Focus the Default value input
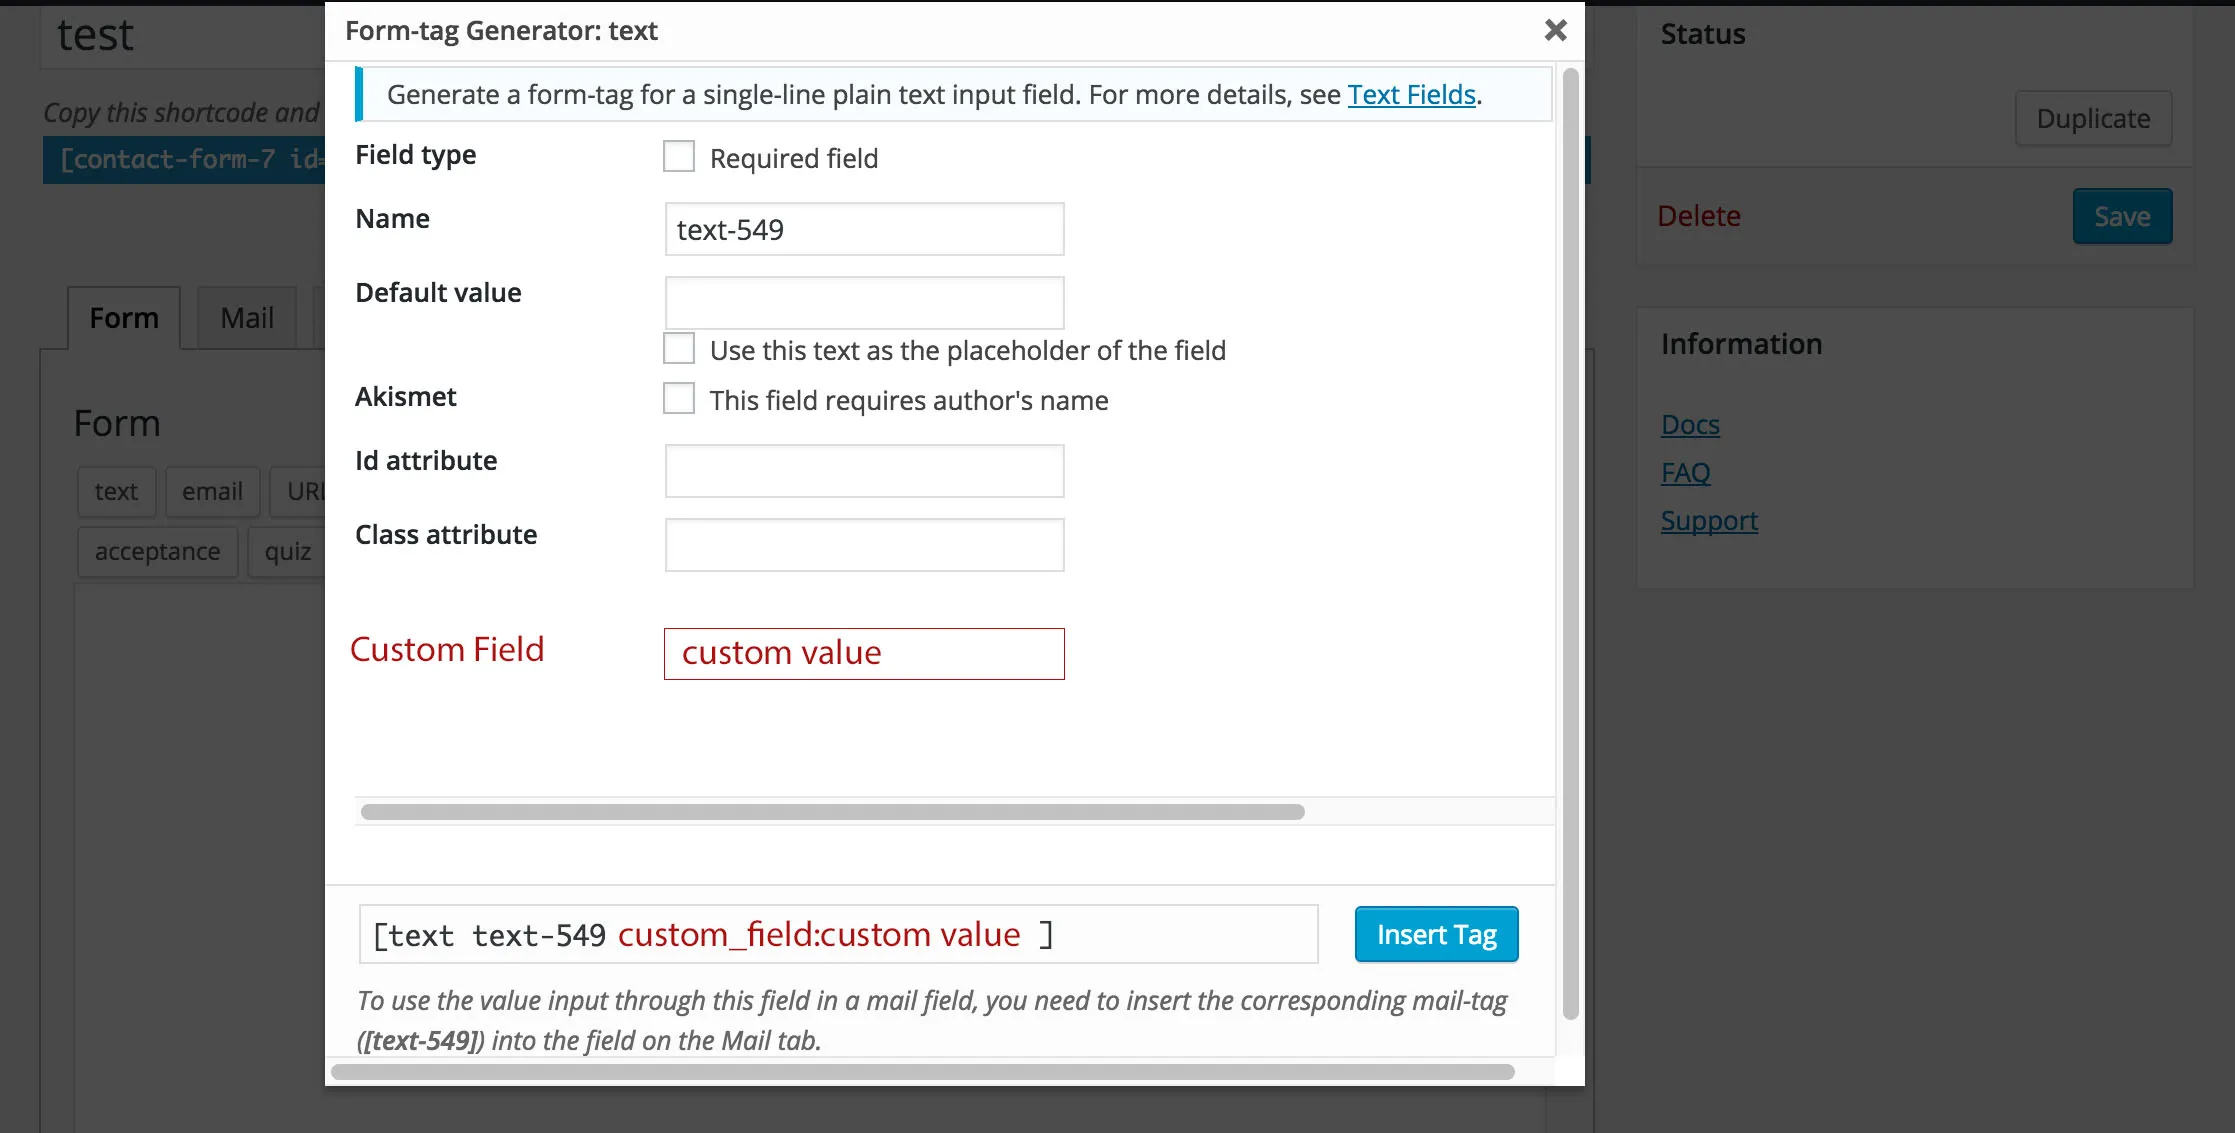This screenshot has width=2235, height=1133. point(864,303)
